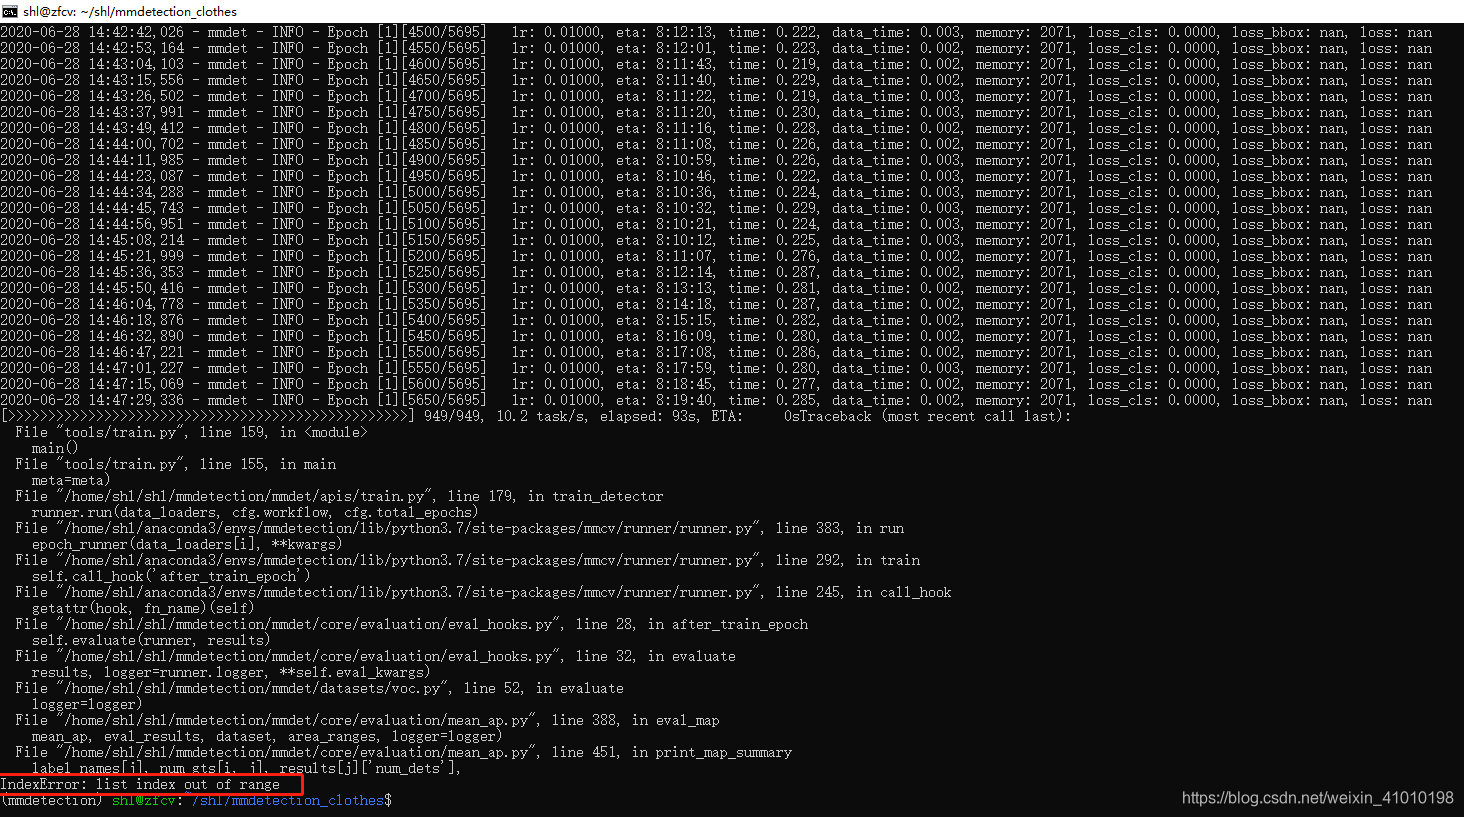Click 'results, logger=runner.logger, **self.eval_kwargs)' line
Screen dimensions: 1464x817
pyautogui.click(x=231, y=672)
